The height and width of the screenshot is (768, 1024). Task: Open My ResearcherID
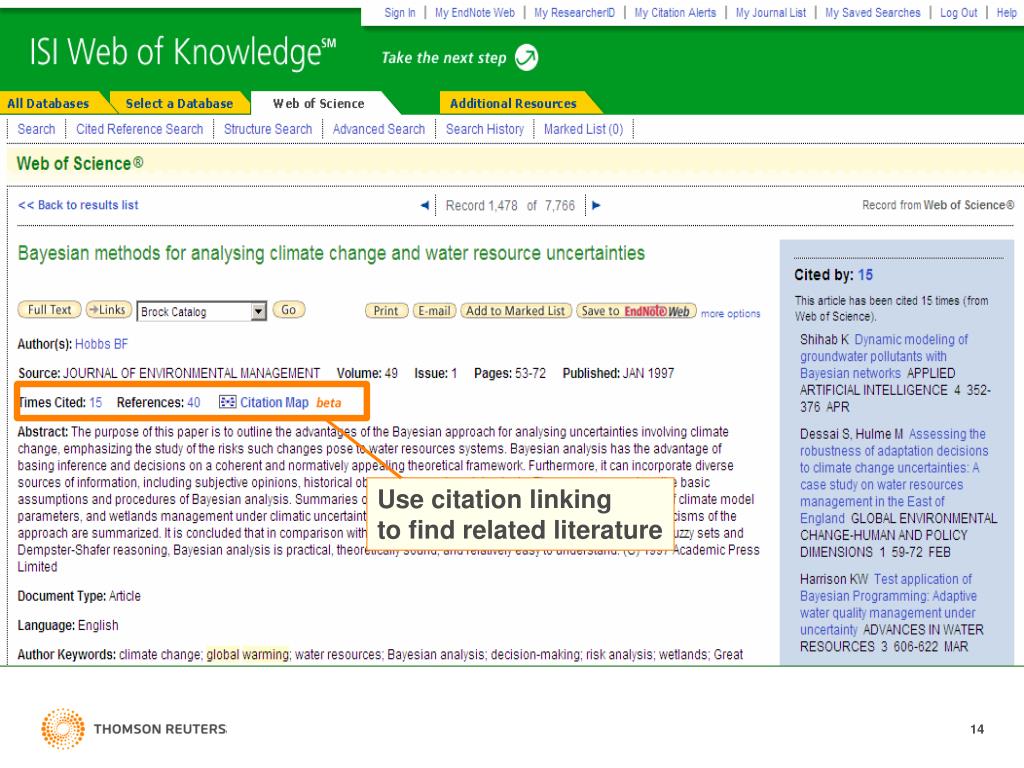click(575, 12)
